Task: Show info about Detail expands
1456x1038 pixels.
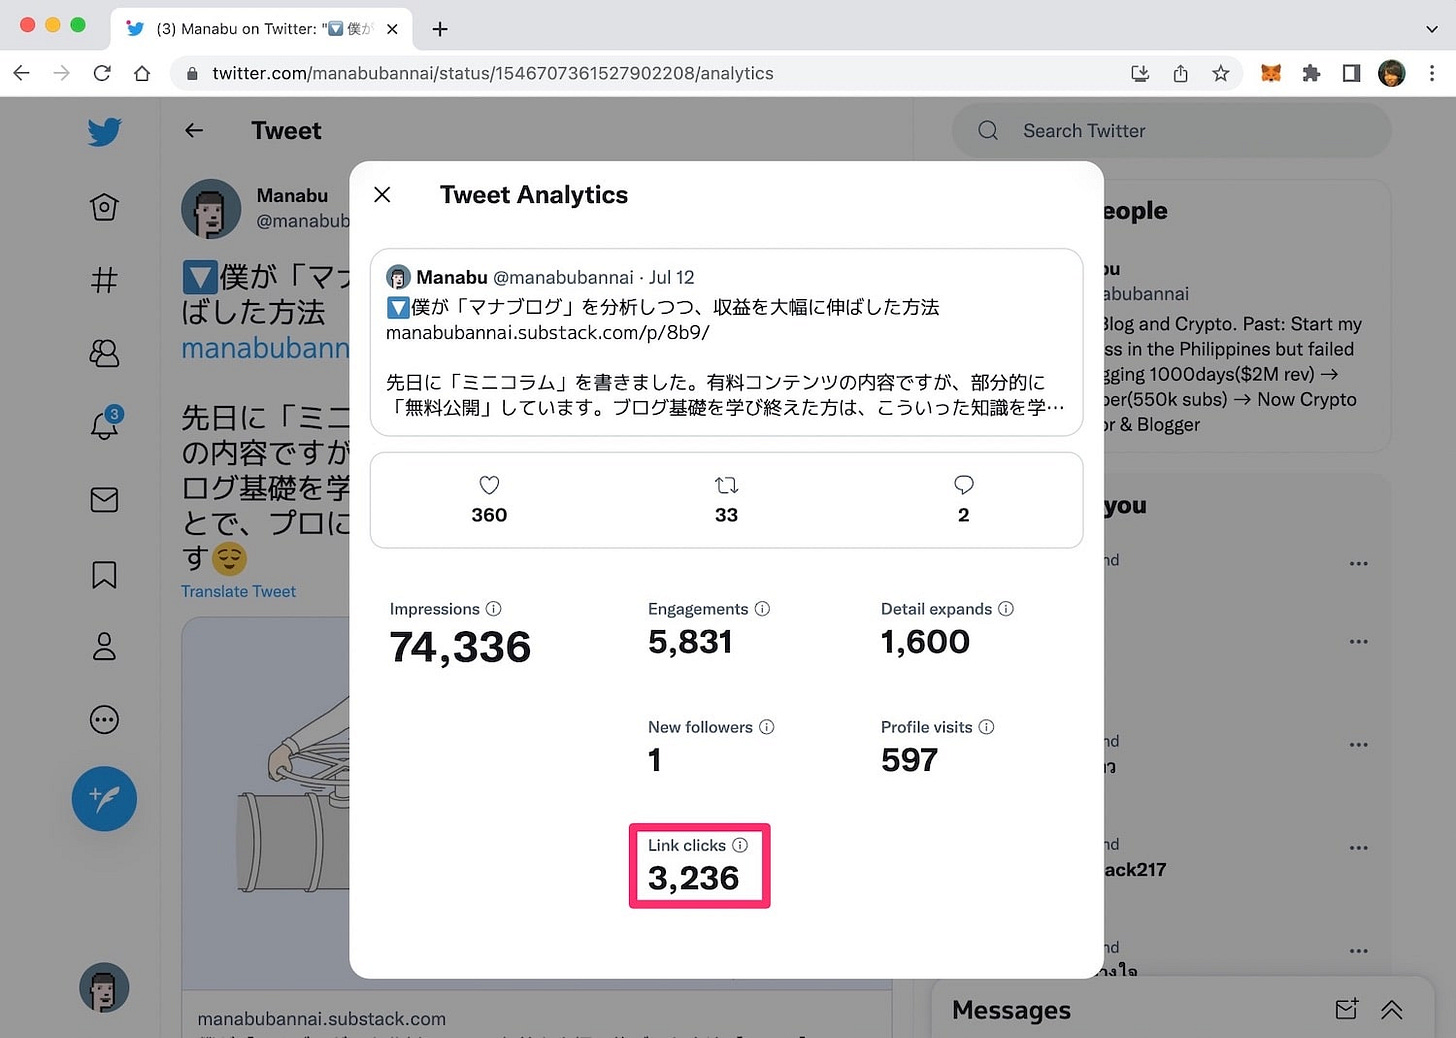Action: [1006, 609]
